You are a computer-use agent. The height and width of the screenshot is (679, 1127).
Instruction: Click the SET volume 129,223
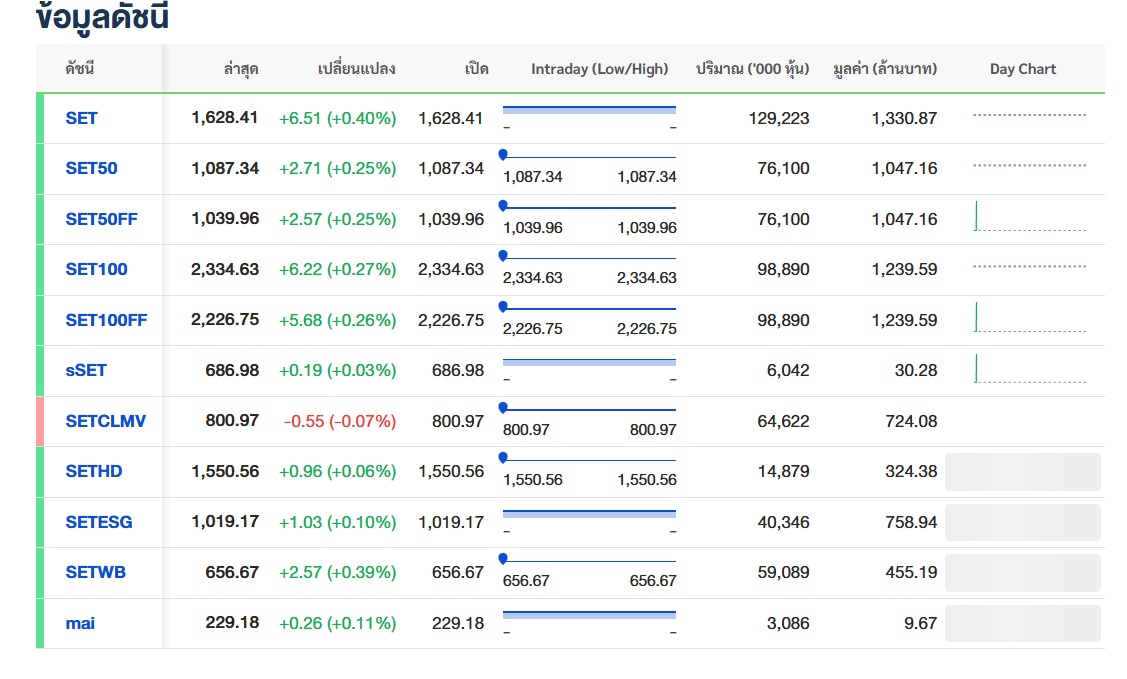[x=779, y=119]
